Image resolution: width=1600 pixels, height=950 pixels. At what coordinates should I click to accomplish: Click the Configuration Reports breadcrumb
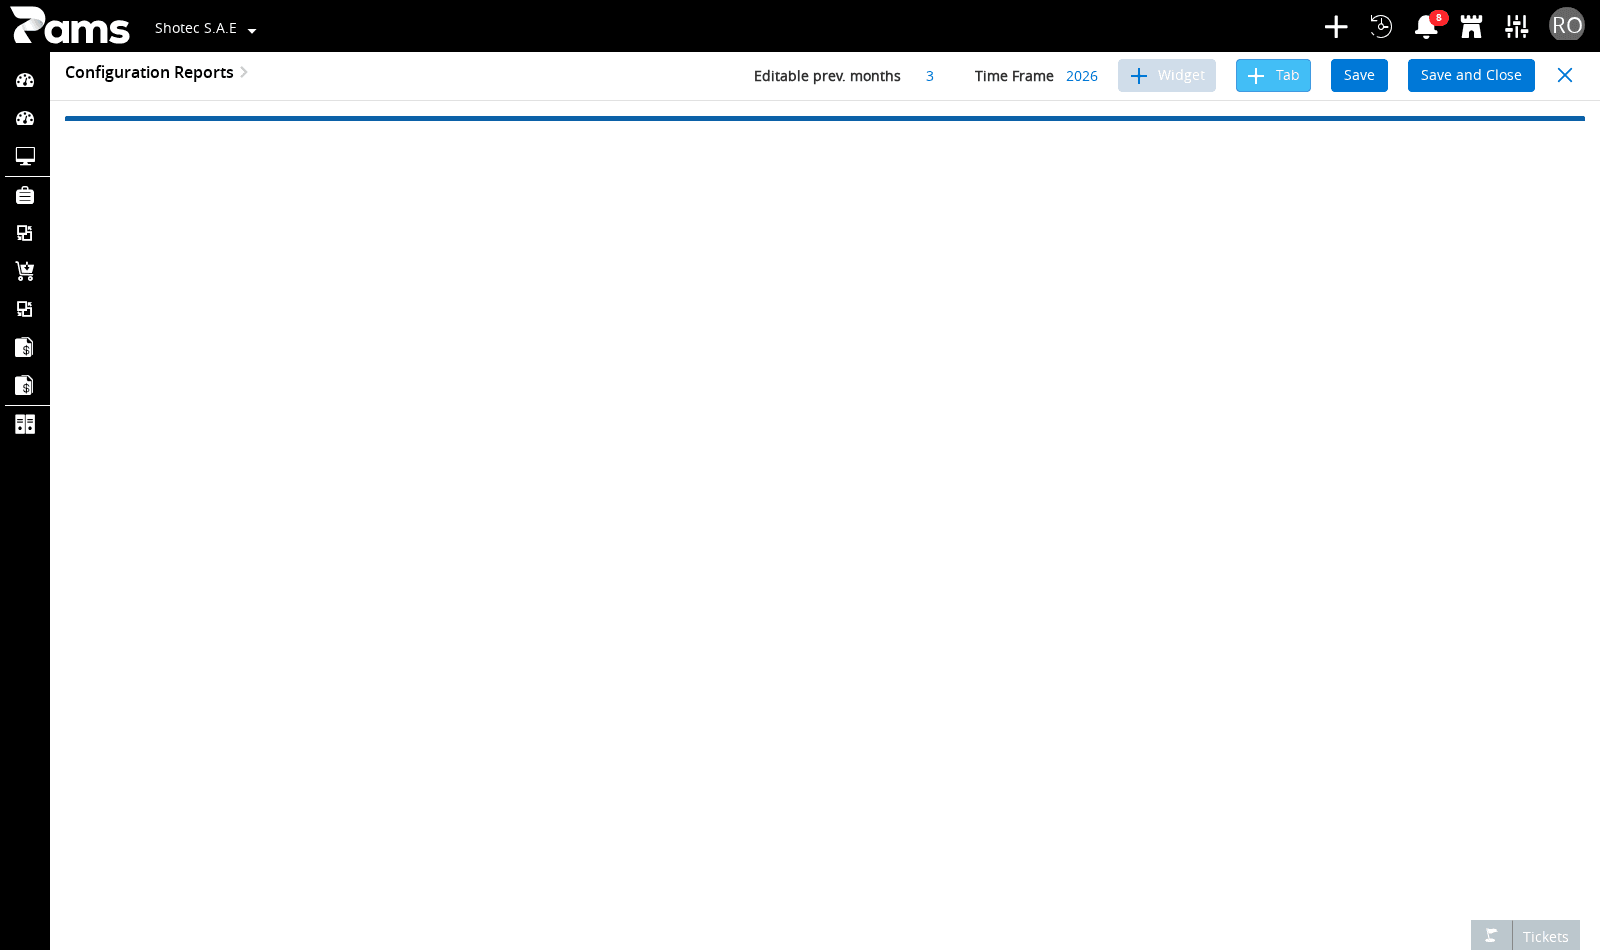click(149, 72)
